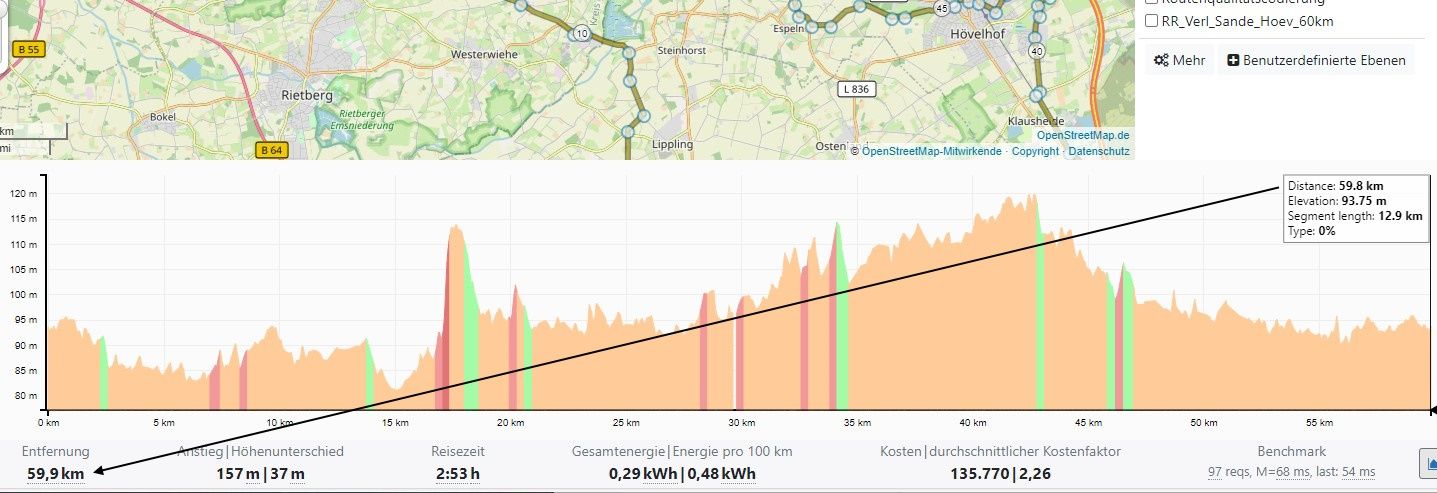The image size is (1437, 493).
Task: Click the Benchmark heading
Action: coord(1292,452)
